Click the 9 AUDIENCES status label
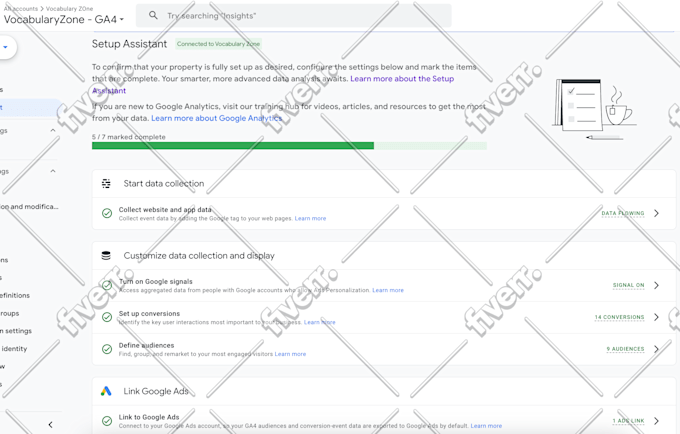 pos(625,349)
